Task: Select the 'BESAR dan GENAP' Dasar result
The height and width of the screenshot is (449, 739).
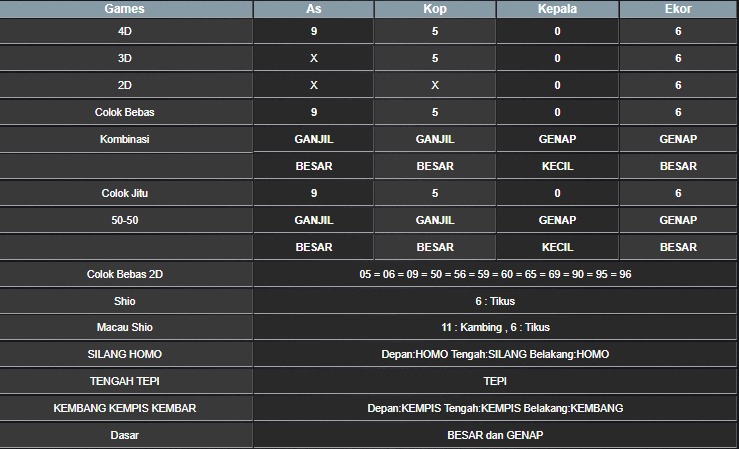Action: 495,435
